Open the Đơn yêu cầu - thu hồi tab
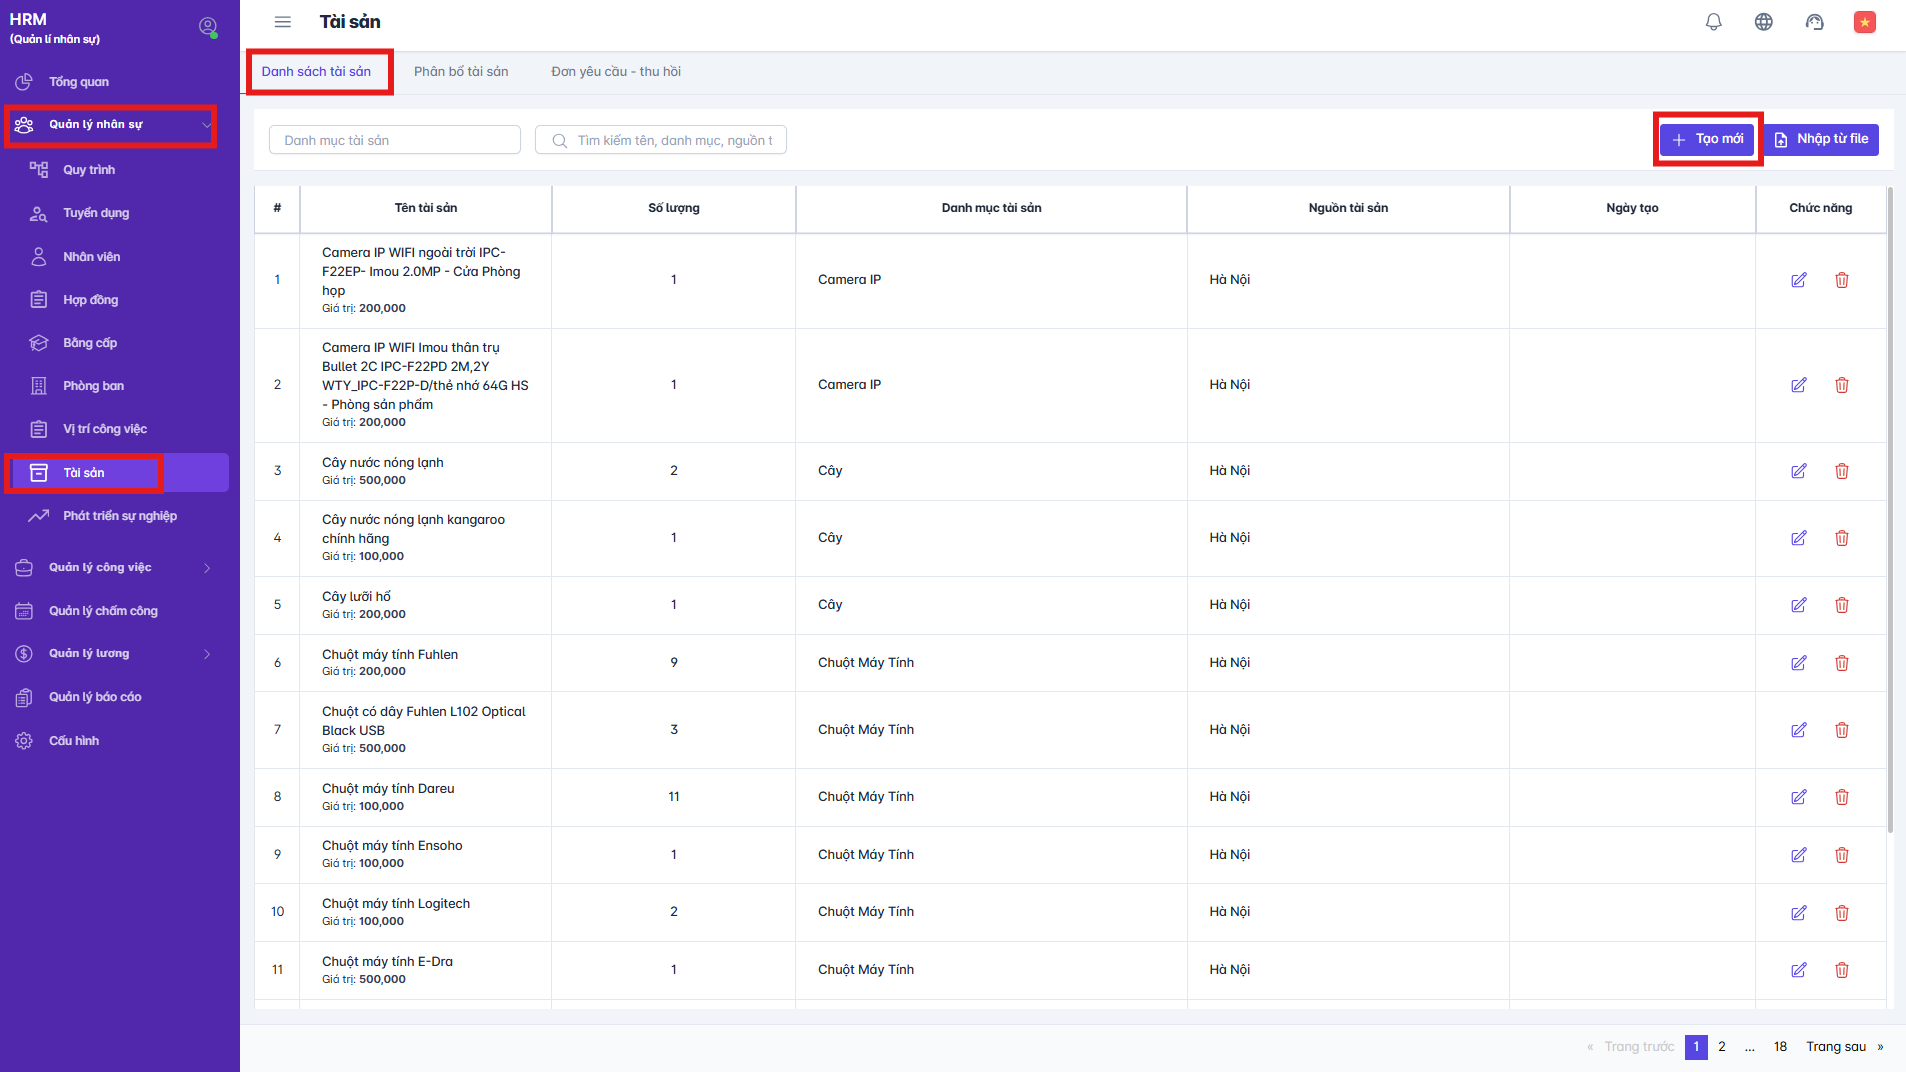Screen dimensions: 1906x1072 coord(615,72)
